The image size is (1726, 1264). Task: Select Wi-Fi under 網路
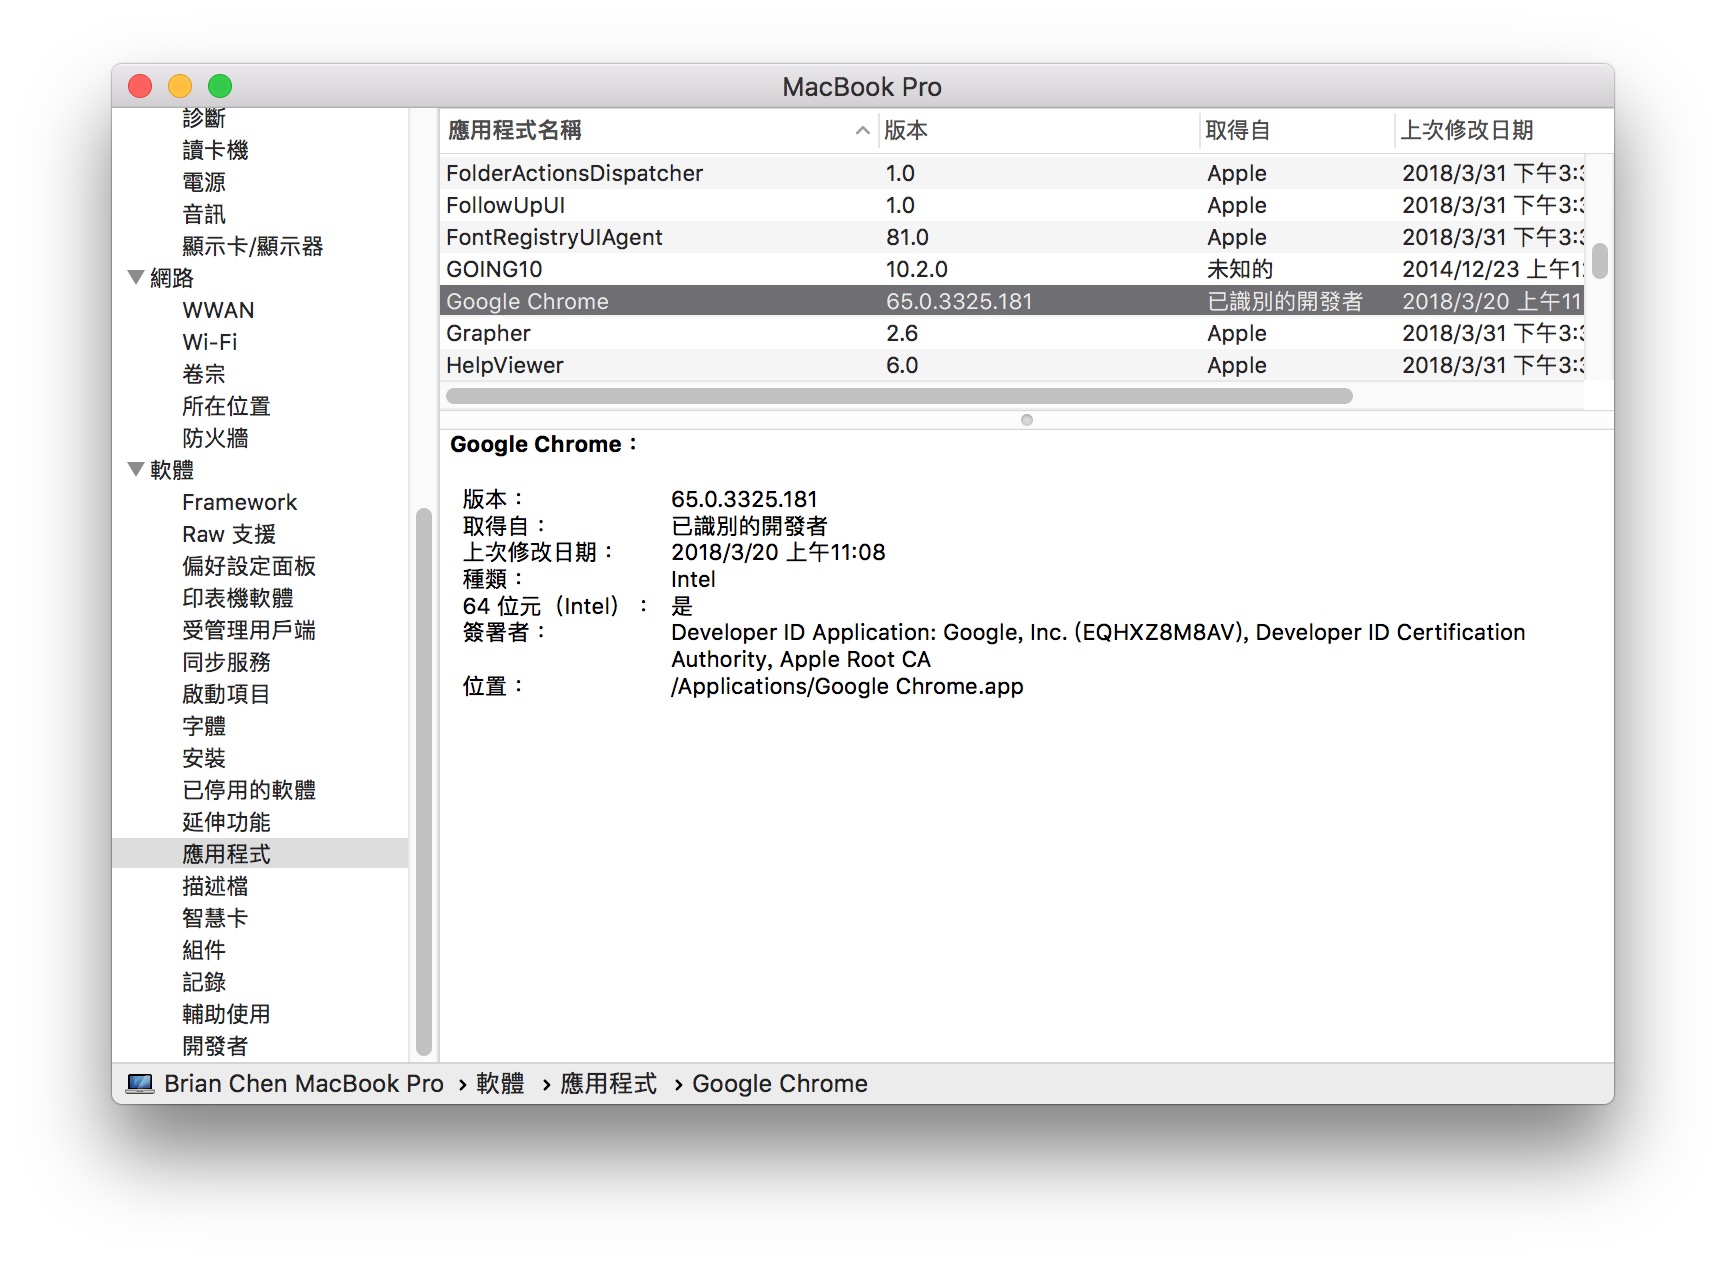click(x=210, y=342)
